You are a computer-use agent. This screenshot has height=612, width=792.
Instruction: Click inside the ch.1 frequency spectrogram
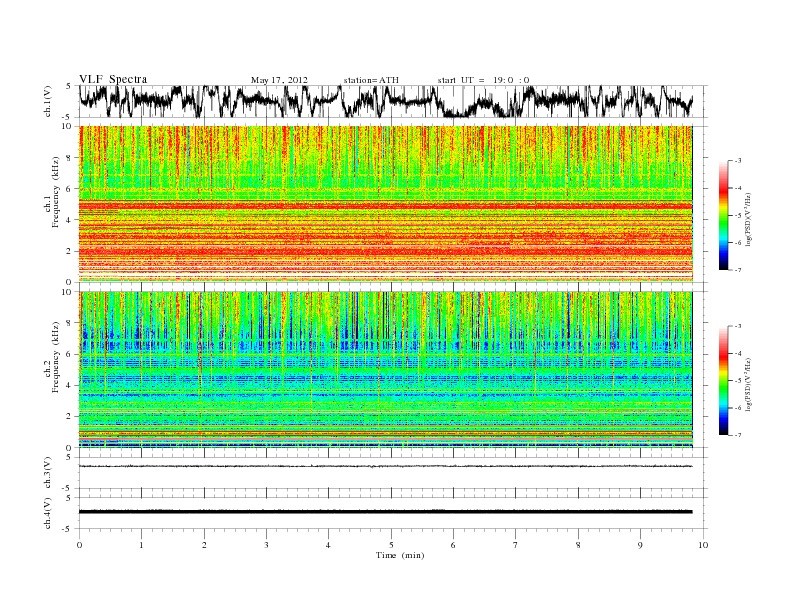click(386, 203)
